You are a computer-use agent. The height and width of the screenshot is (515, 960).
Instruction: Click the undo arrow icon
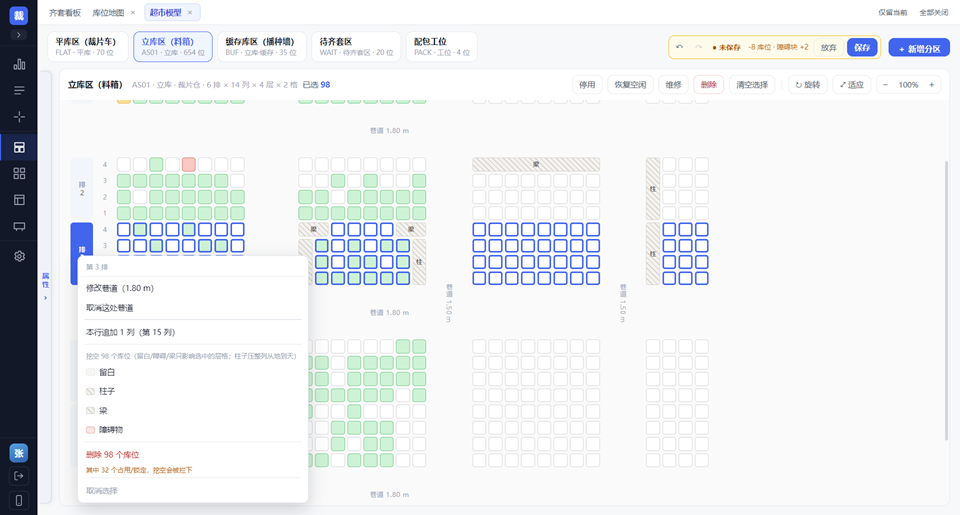[x=679, y=47]
